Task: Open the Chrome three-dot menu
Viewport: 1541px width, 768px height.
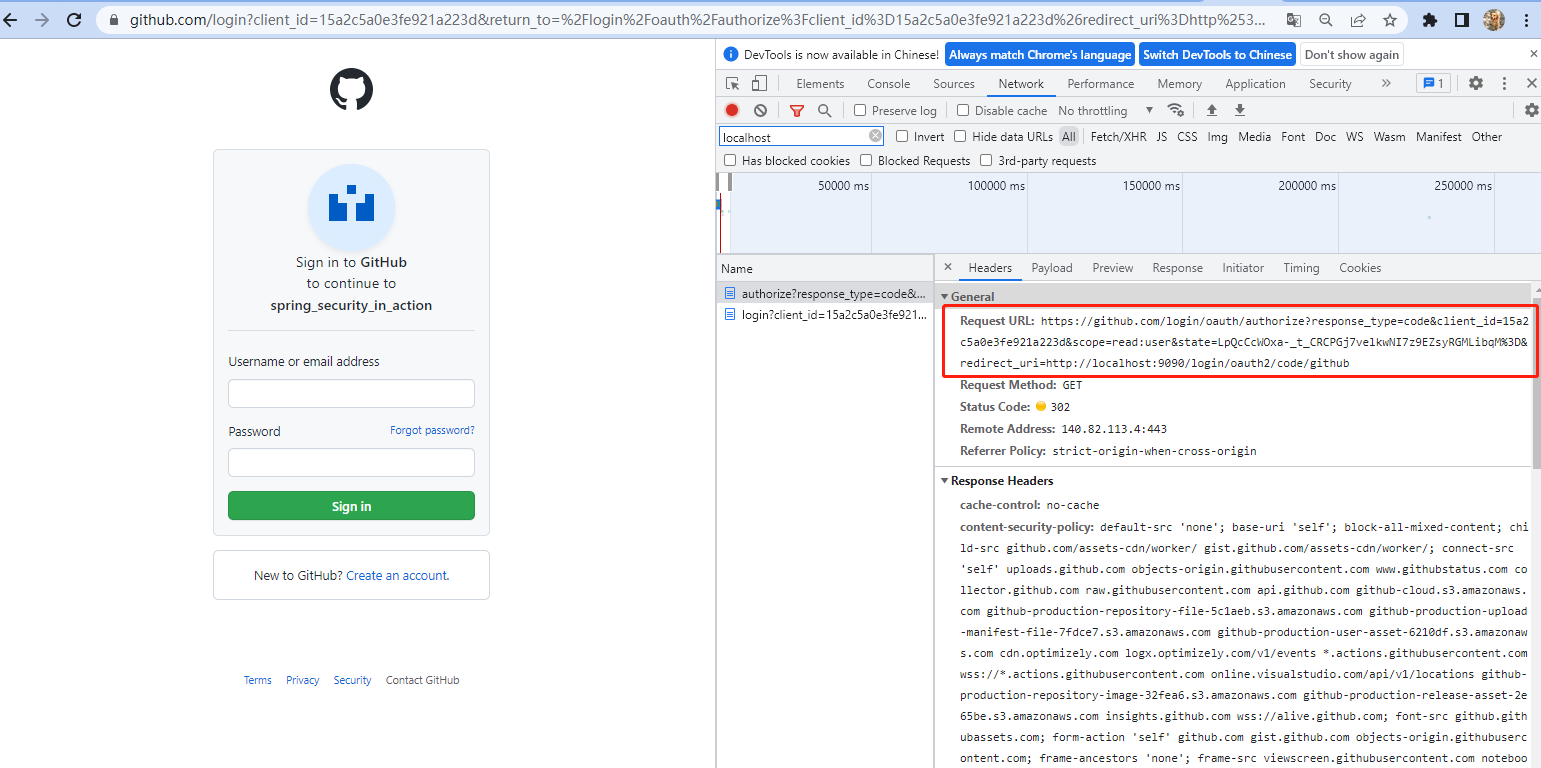Action: click(1527, 20)
